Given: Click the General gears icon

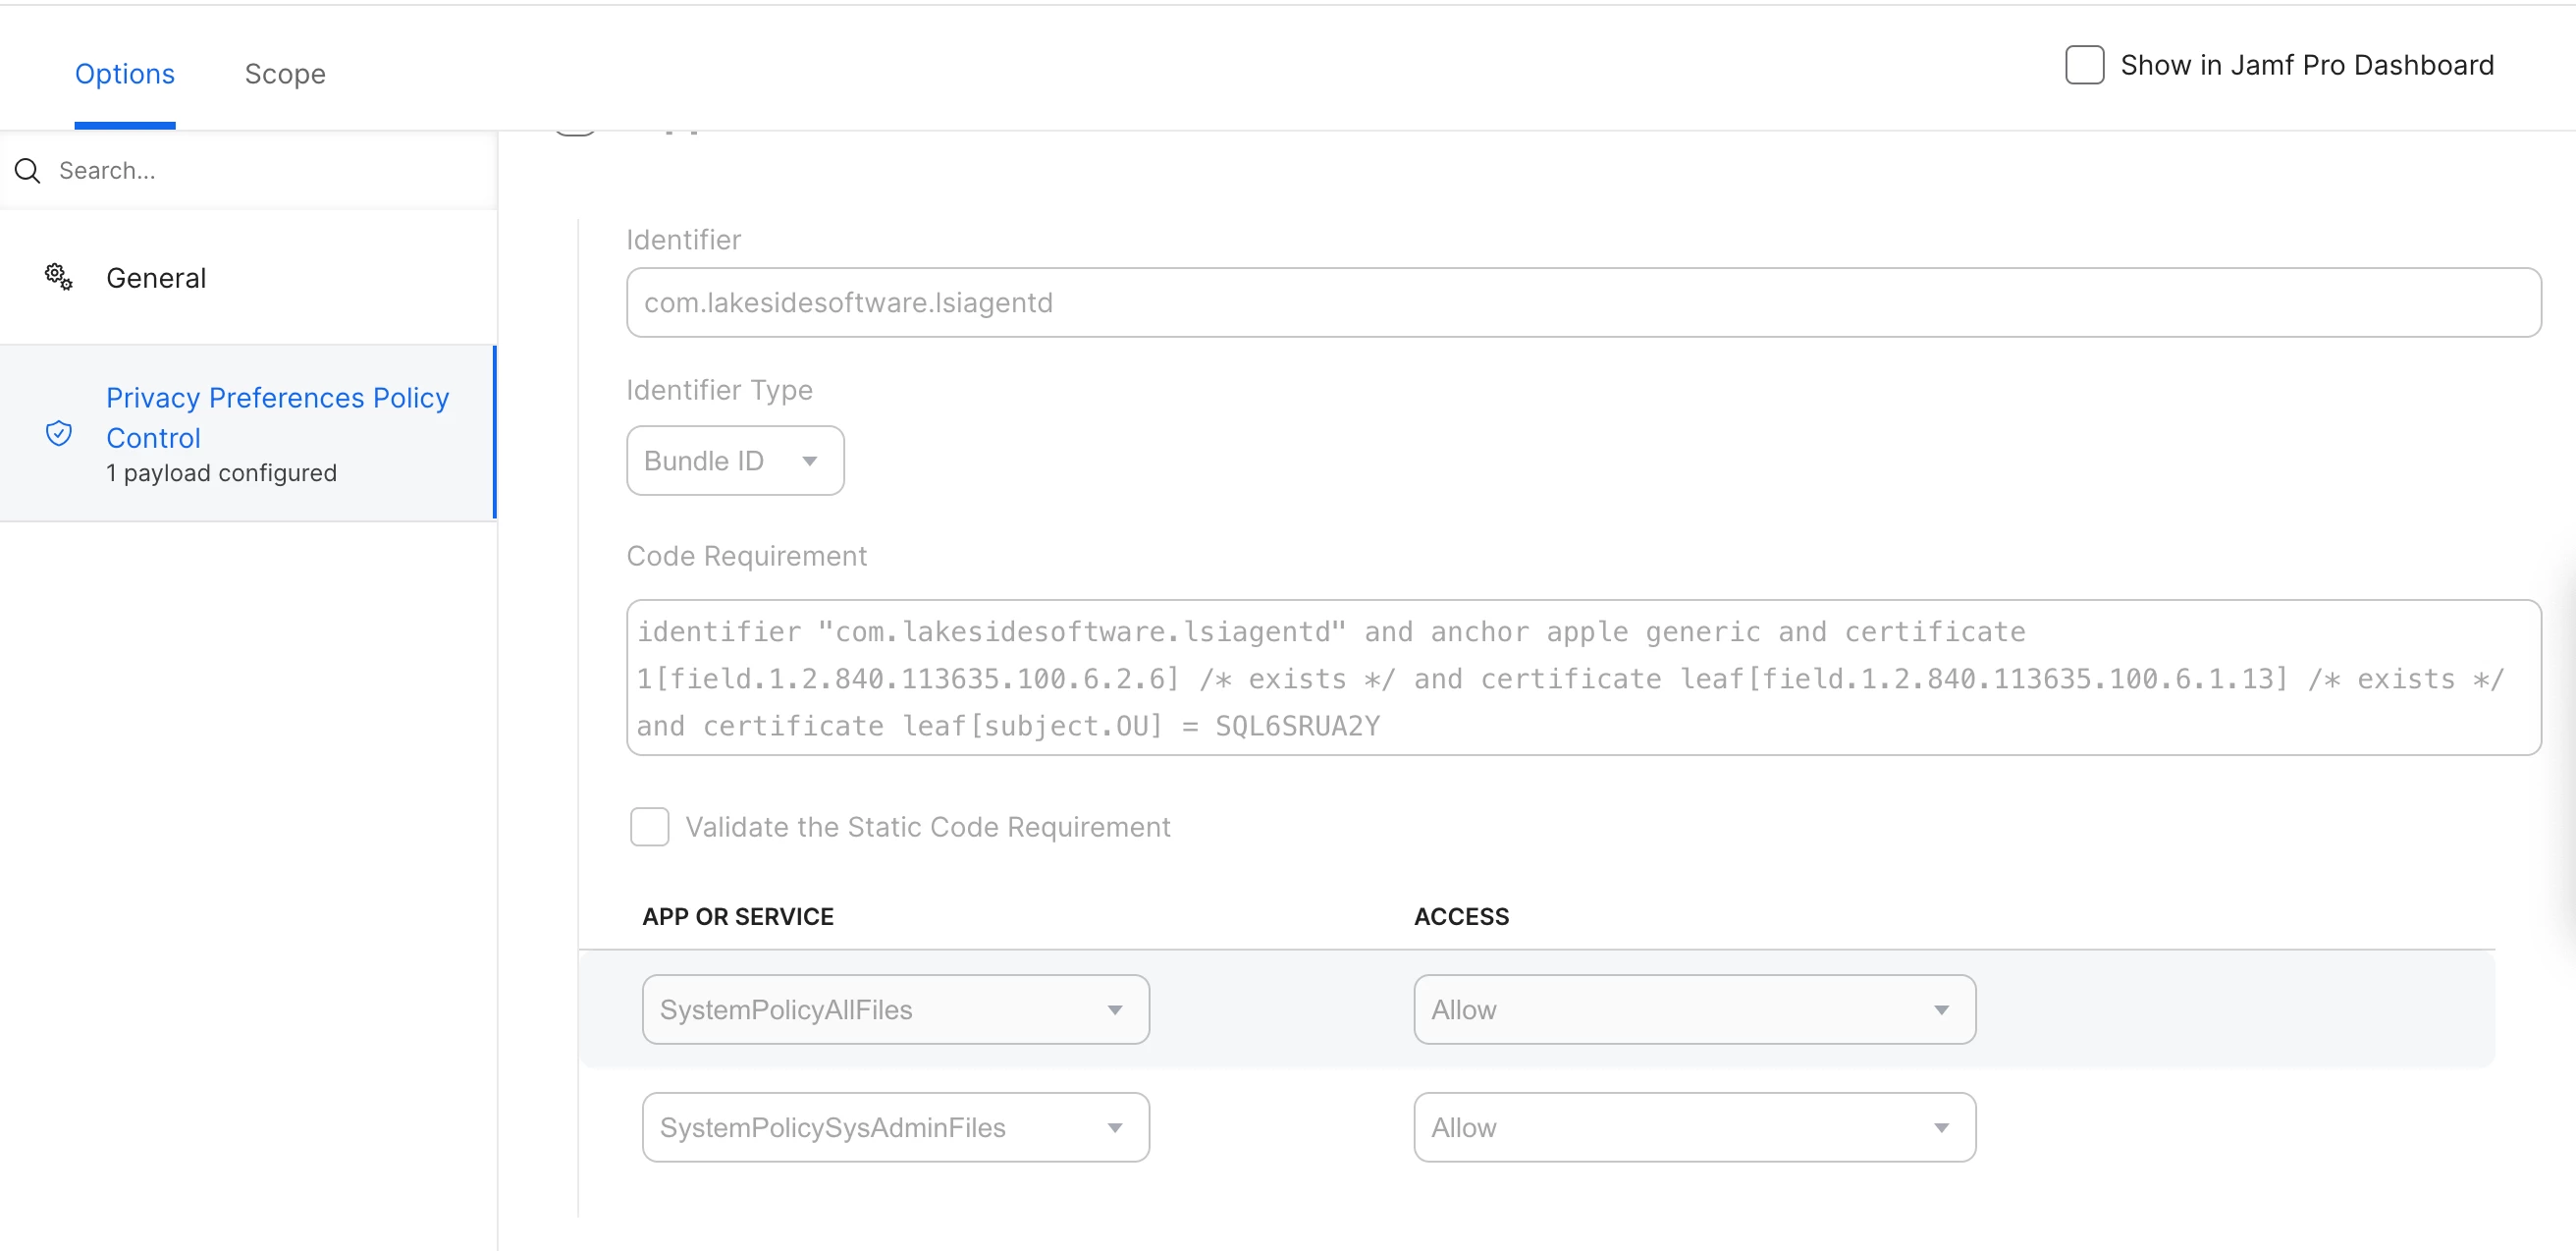Looking at the screenshot, I should [x=58, y=277].
